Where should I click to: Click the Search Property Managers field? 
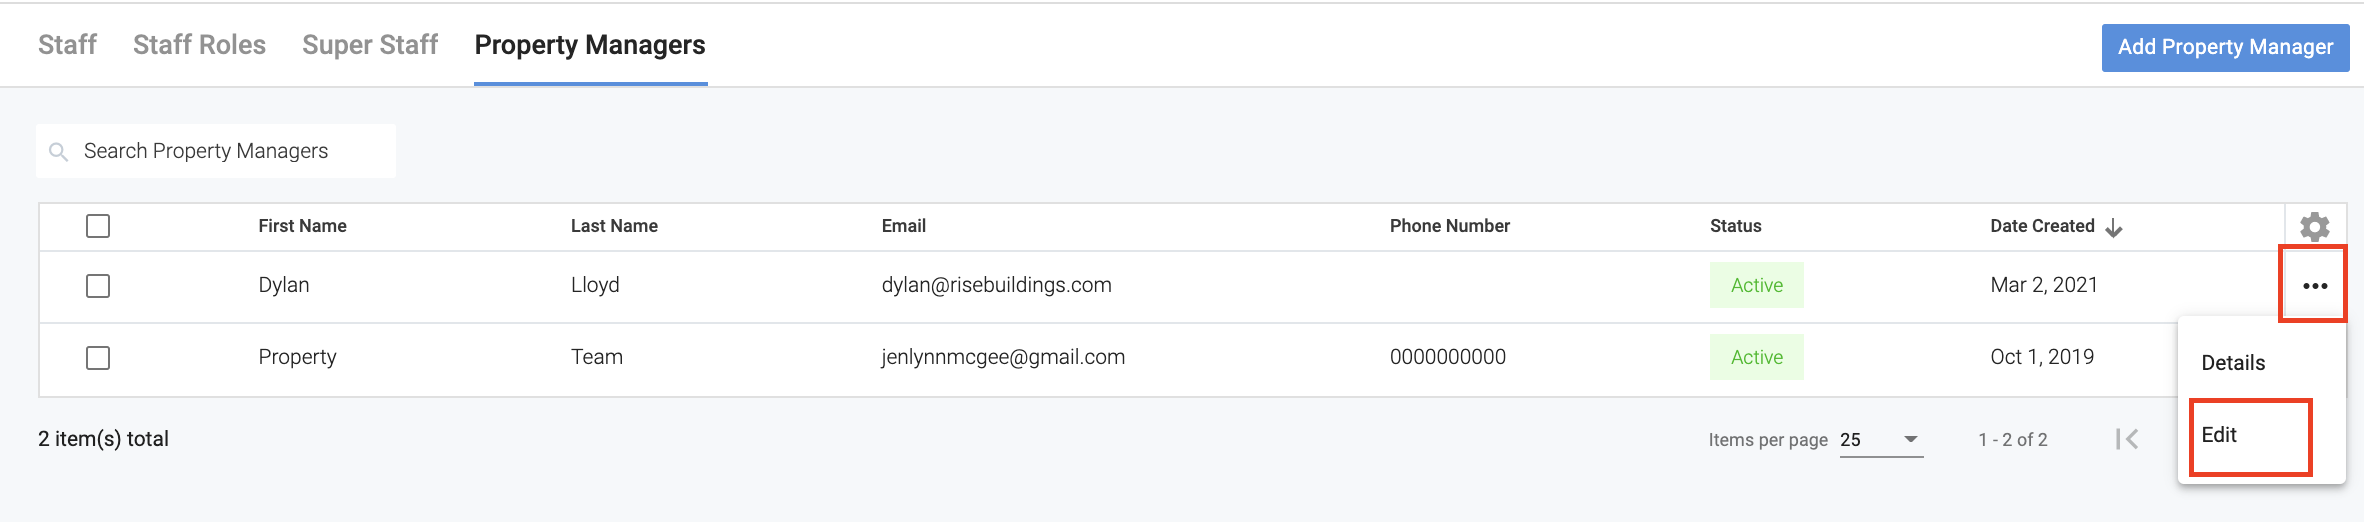(x=230, y=151)
